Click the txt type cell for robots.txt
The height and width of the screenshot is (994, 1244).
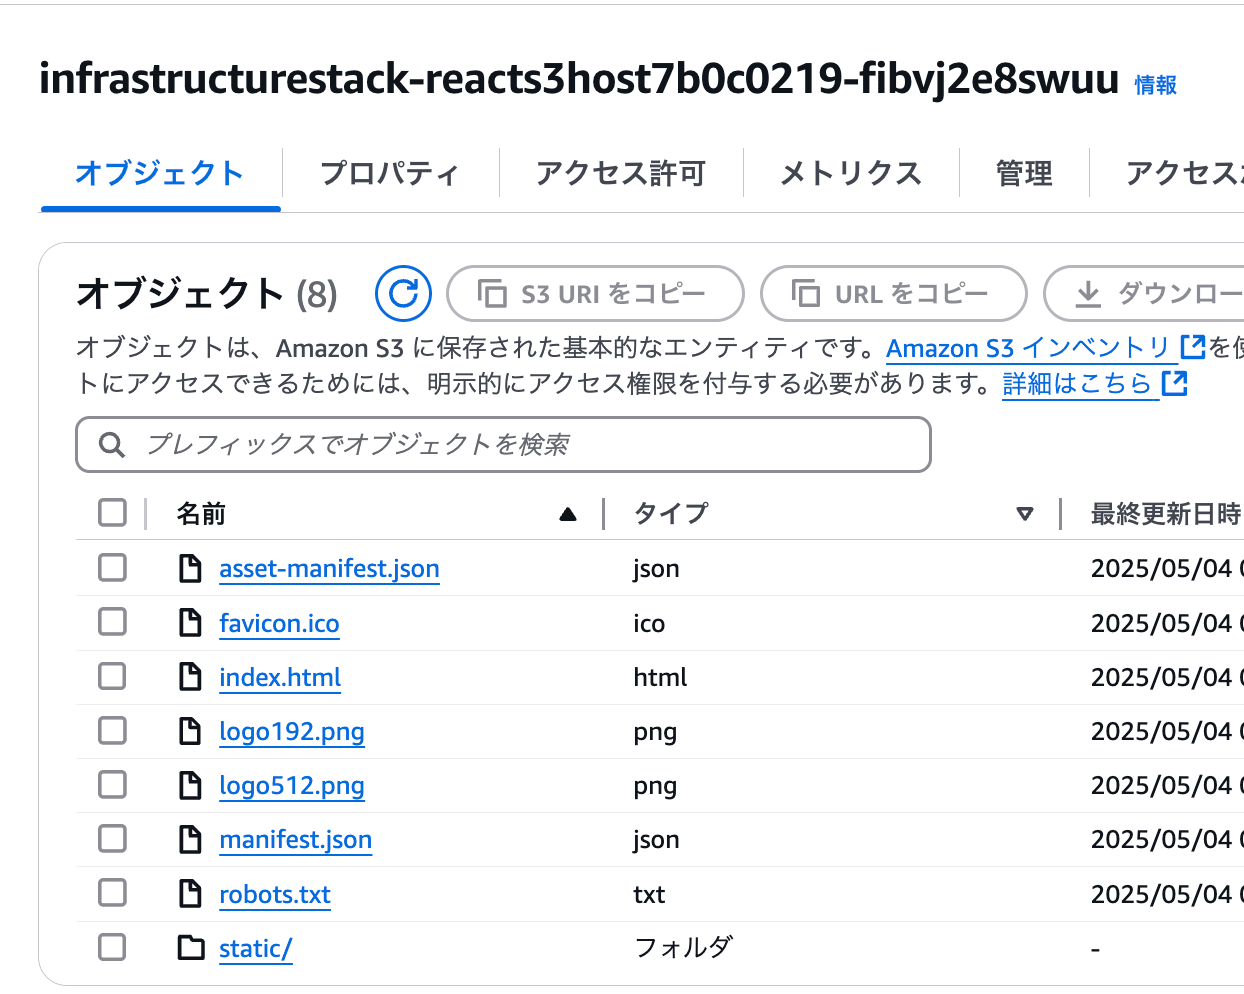(649, 894)
